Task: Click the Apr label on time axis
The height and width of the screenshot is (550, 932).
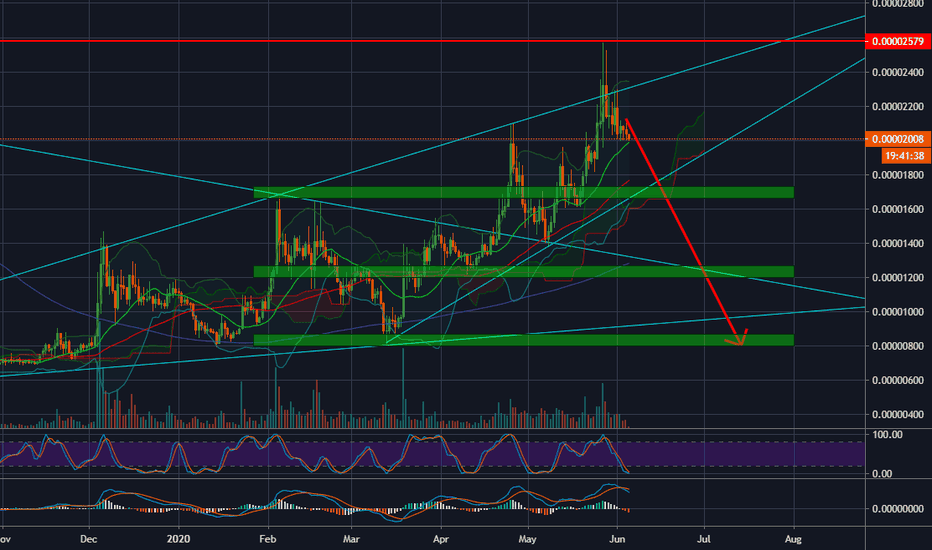Action: pos(441,539)
